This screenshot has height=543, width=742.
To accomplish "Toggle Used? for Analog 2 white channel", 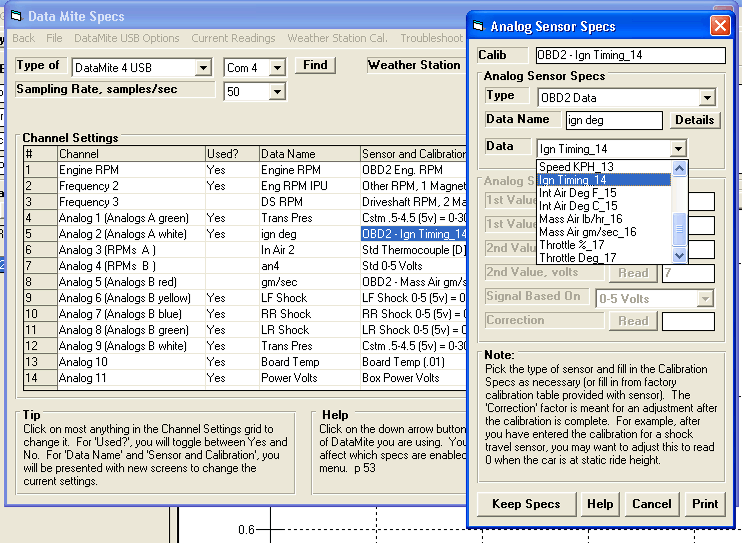I will [232, 234].
